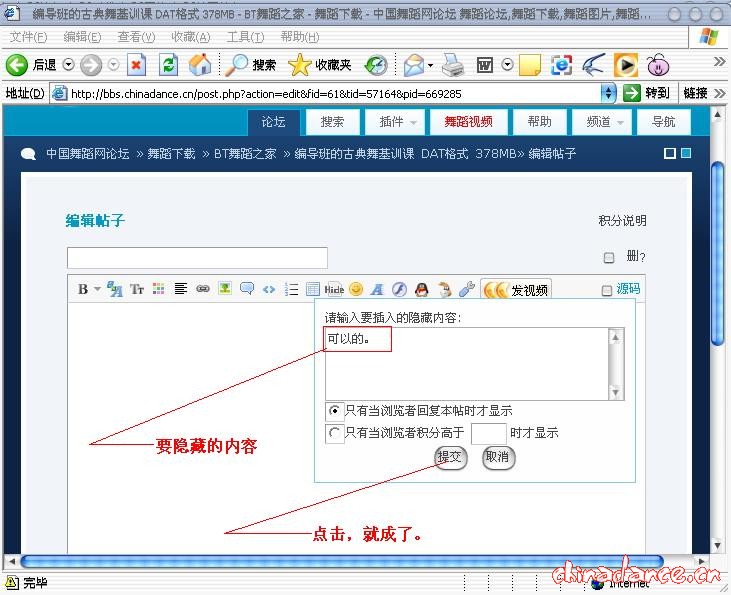Insert table icon in editor
Screen dimensions: 731x595
[313, 289]
